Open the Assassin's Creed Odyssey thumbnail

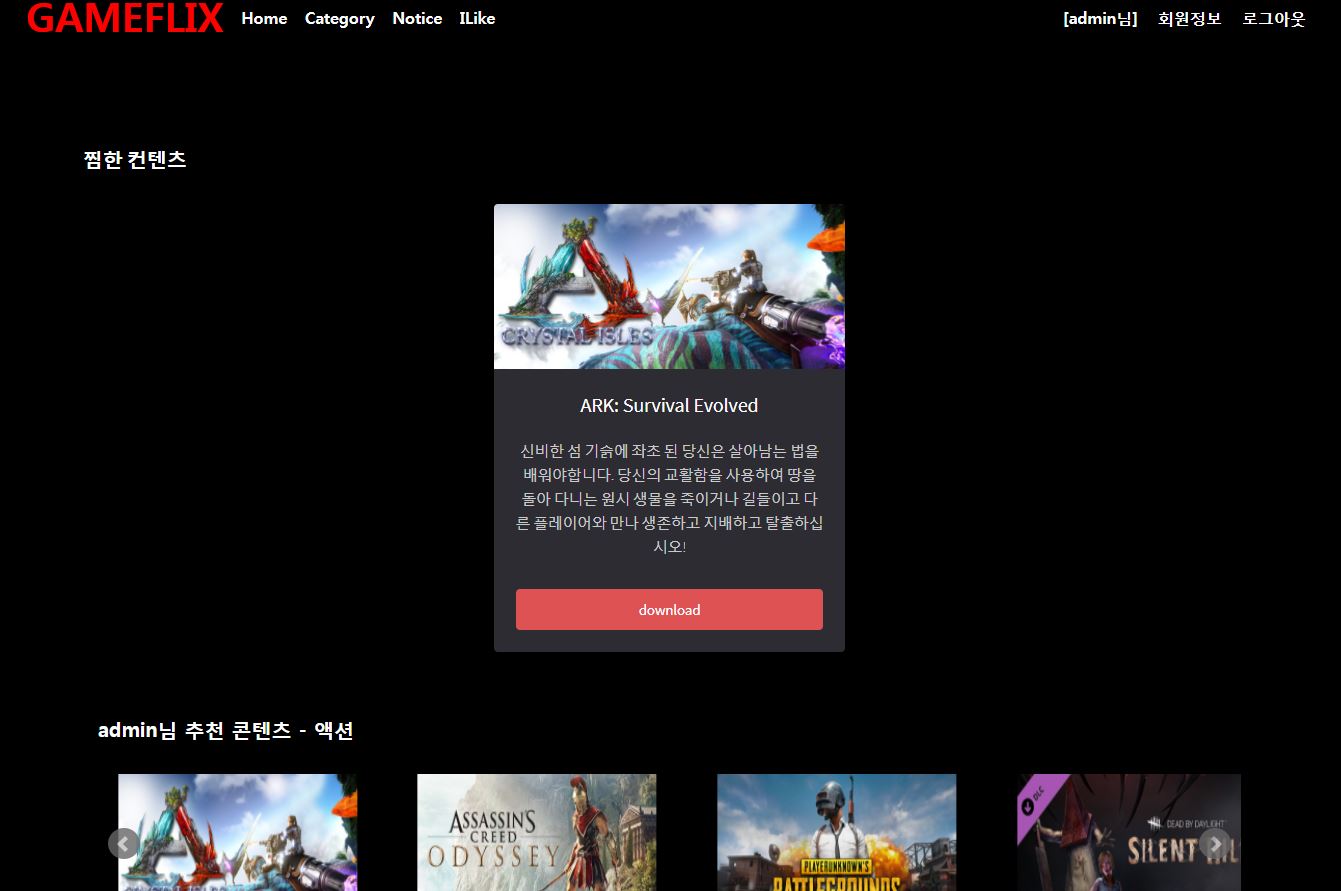536,832
